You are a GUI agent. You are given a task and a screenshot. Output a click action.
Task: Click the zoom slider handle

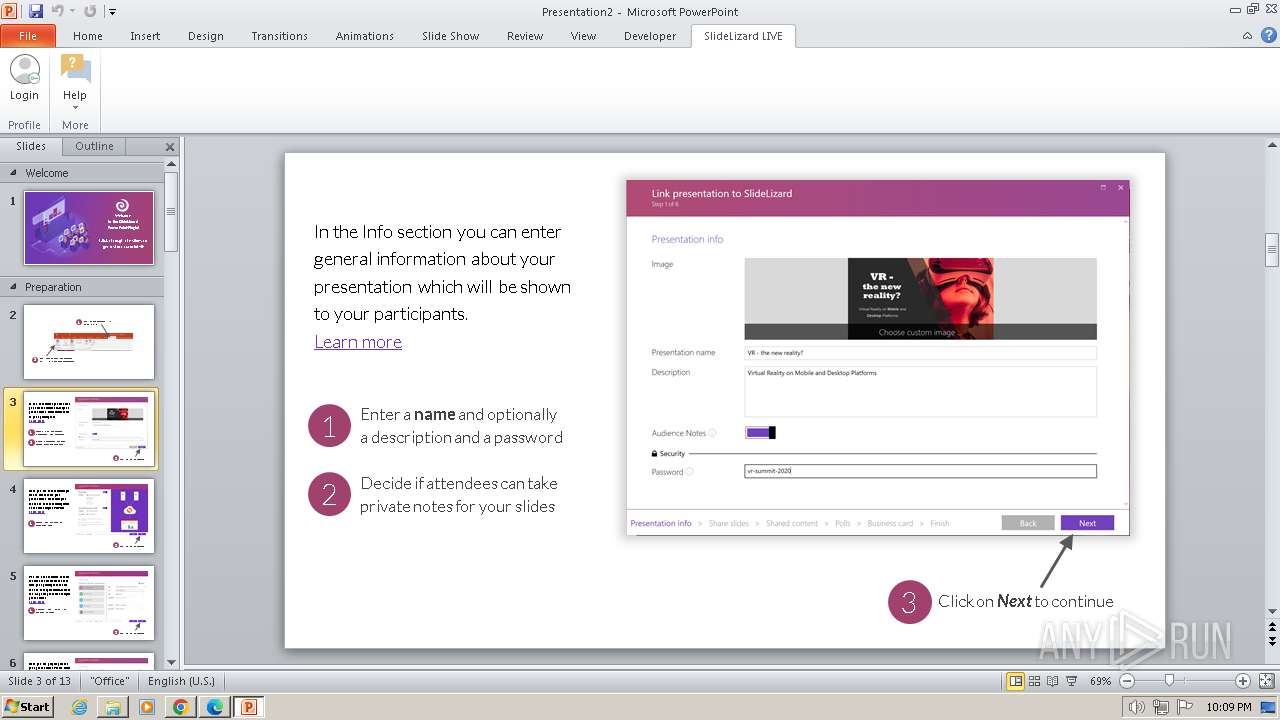1170,681
